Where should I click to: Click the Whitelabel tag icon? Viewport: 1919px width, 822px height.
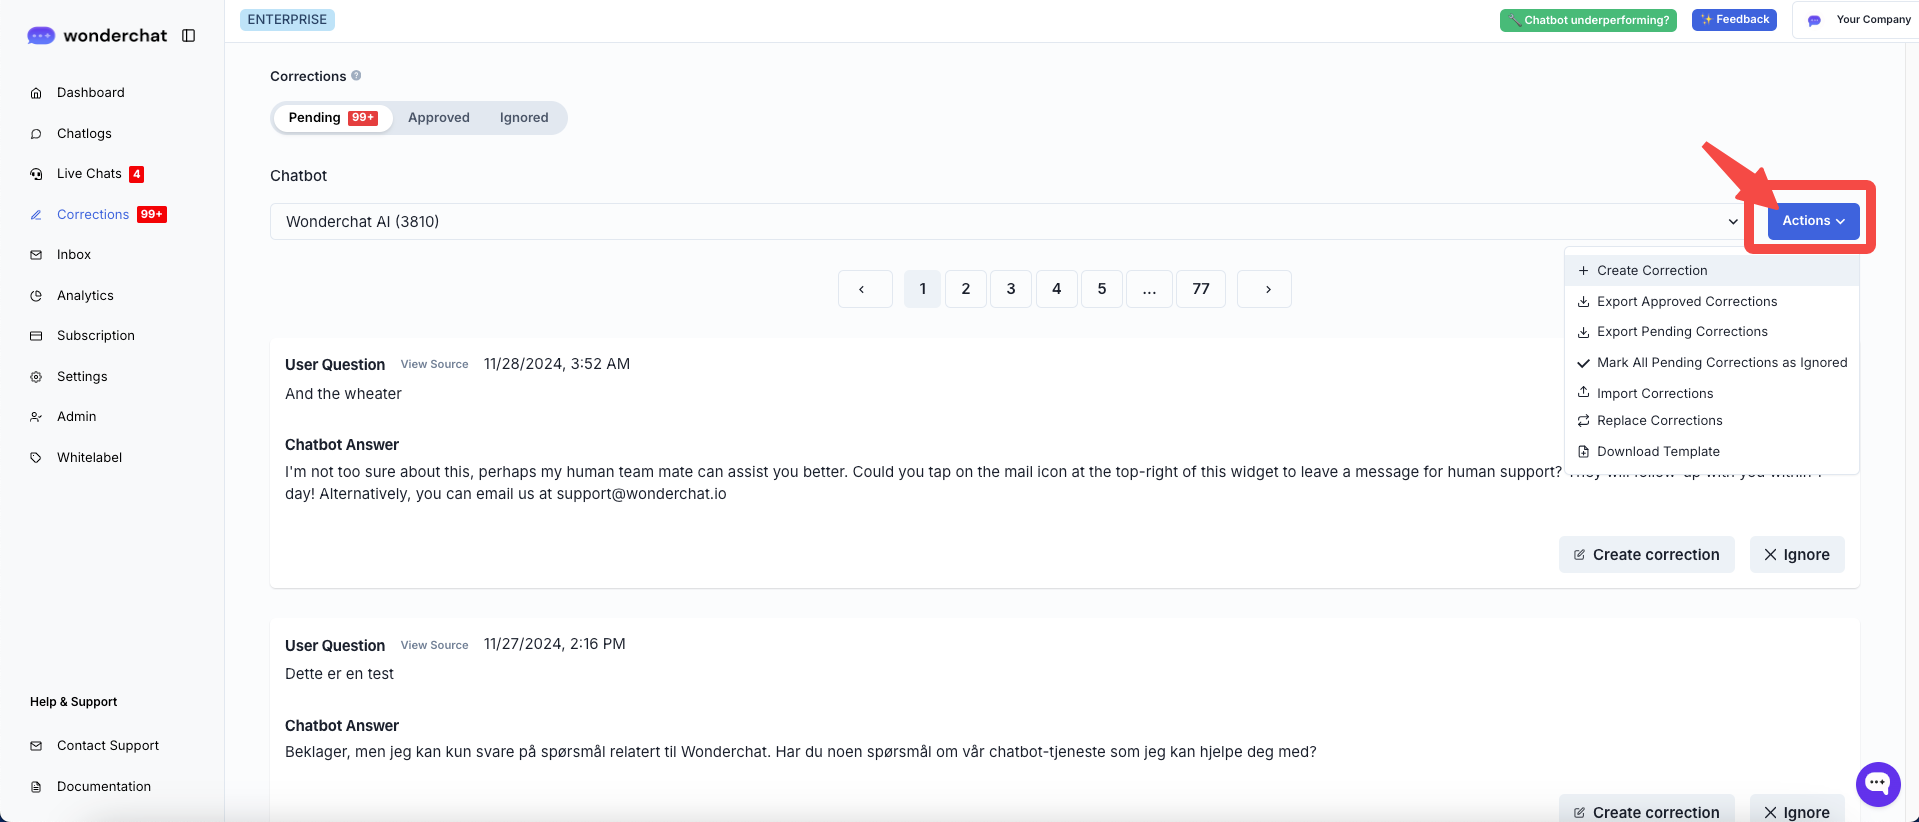36,458
